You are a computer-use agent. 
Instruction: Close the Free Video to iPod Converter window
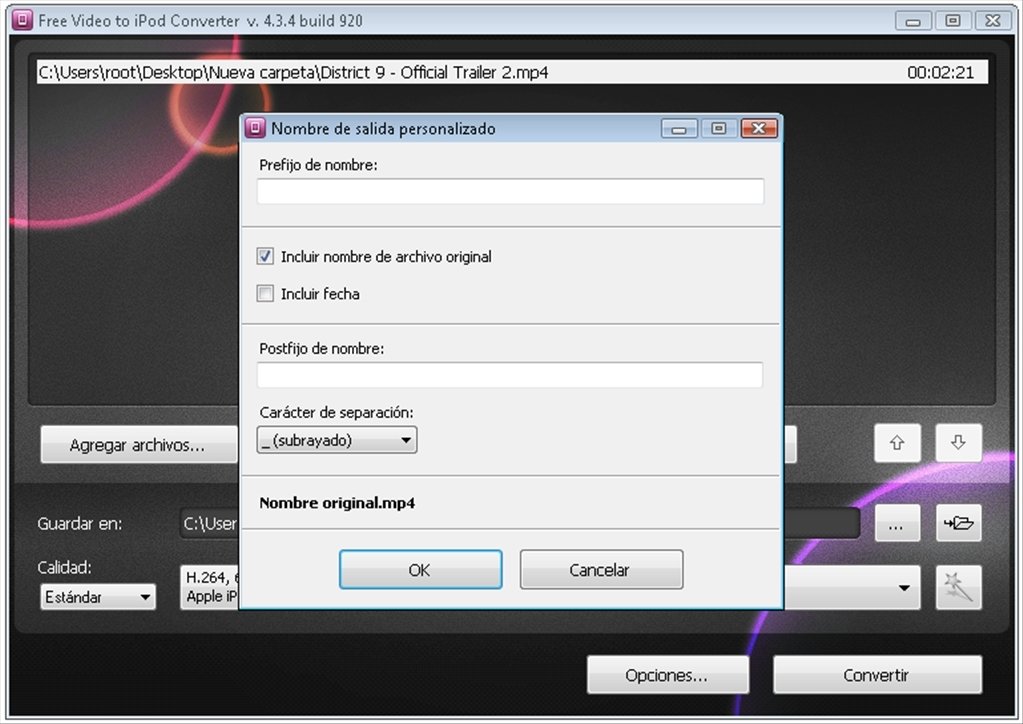point(992,21)
